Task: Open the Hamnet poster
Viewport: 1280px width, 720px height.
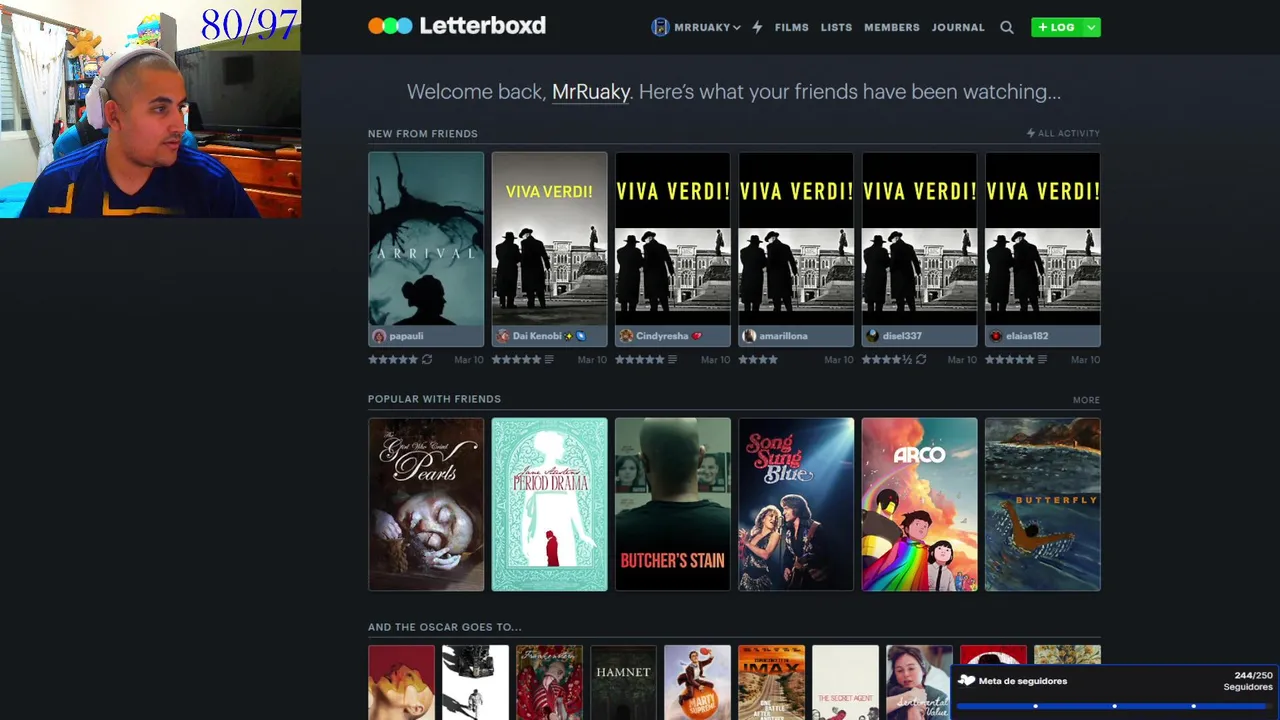Action: coord(623,682)
